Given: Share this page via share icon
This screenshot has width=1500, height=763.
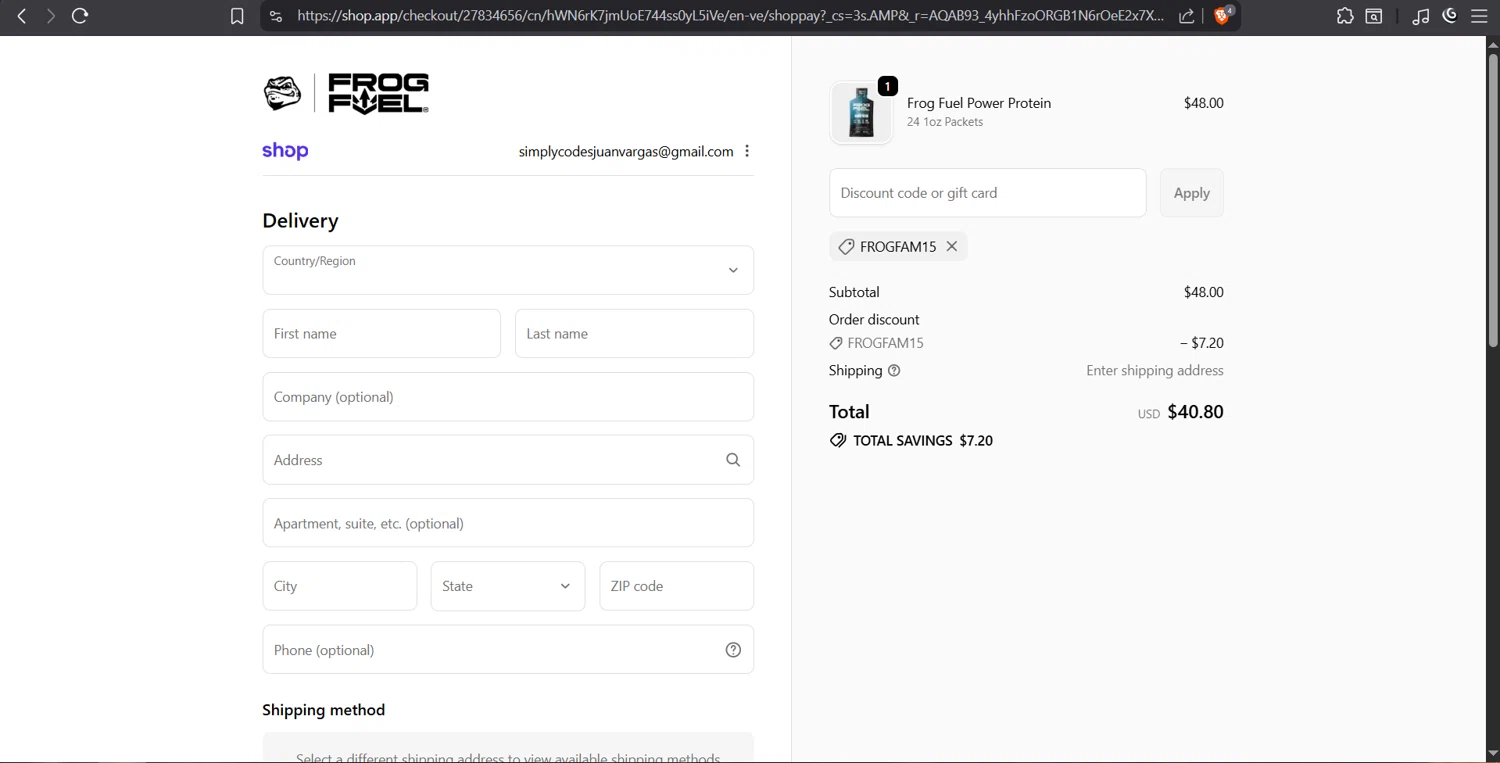Looking at the screenshot, I should [x=1187, y=16].
